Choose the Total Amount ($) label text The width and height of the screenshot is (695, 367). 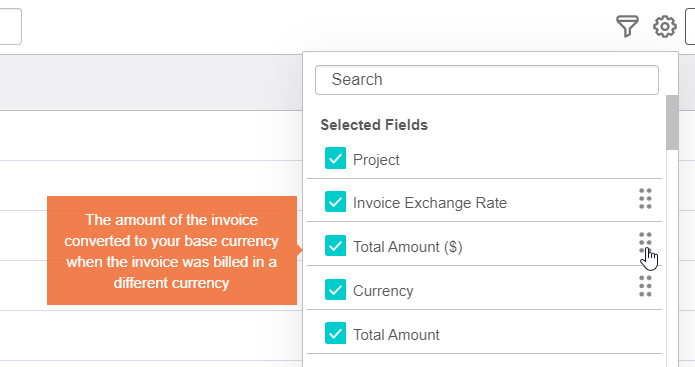coord(407,247)
